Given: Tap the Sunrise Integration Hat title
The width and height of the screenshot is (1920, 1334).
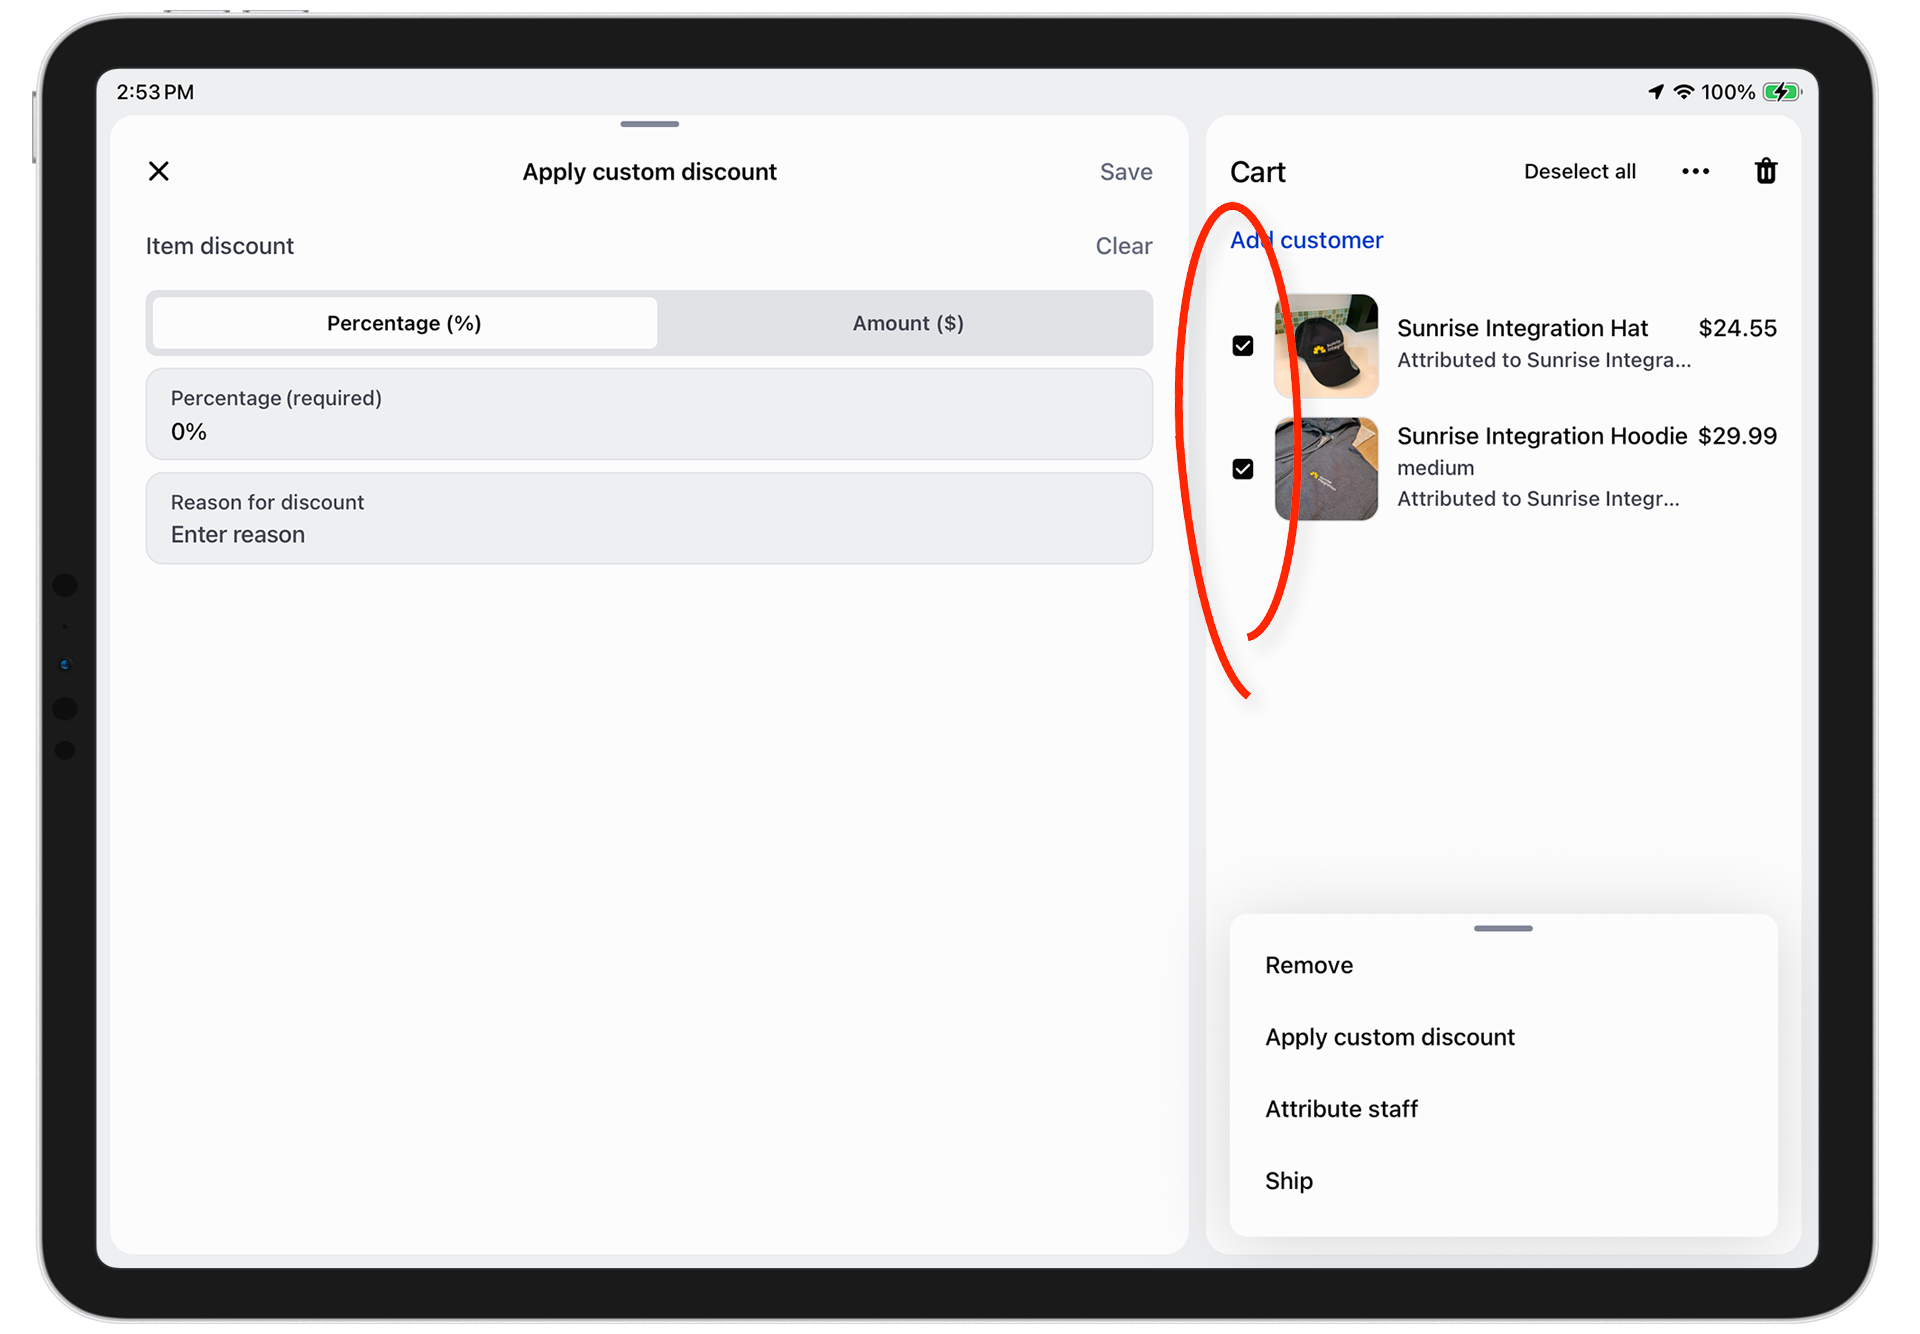Looking at the screenshot, I should 1522,328.
